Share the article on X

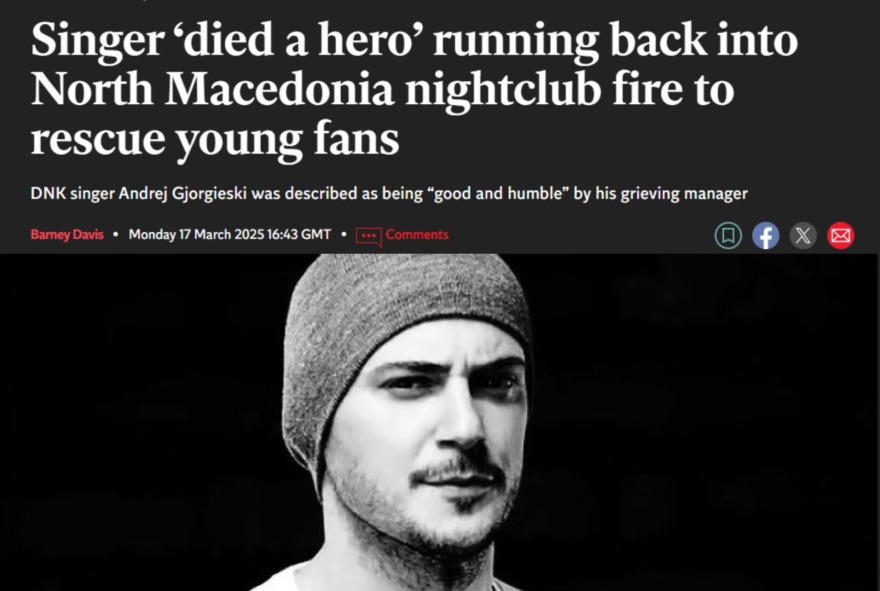pos(803,235)
